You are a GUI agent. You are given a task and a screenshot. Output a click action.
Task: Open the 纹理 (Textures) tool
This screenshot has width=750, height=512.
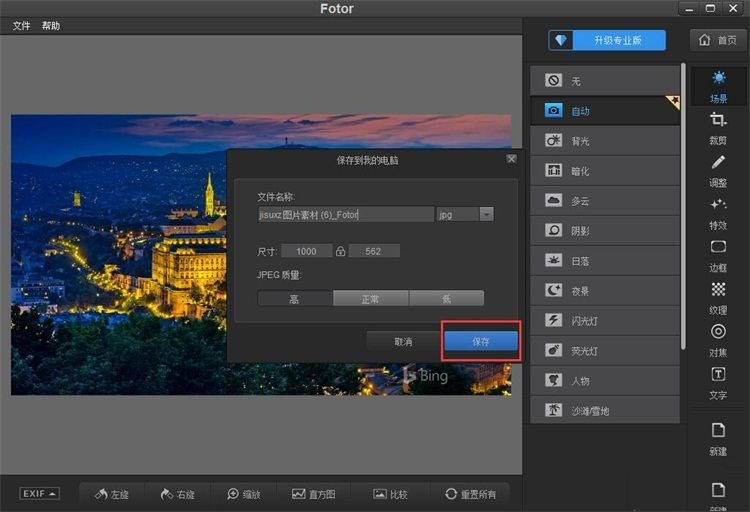[x=718, y=299]
